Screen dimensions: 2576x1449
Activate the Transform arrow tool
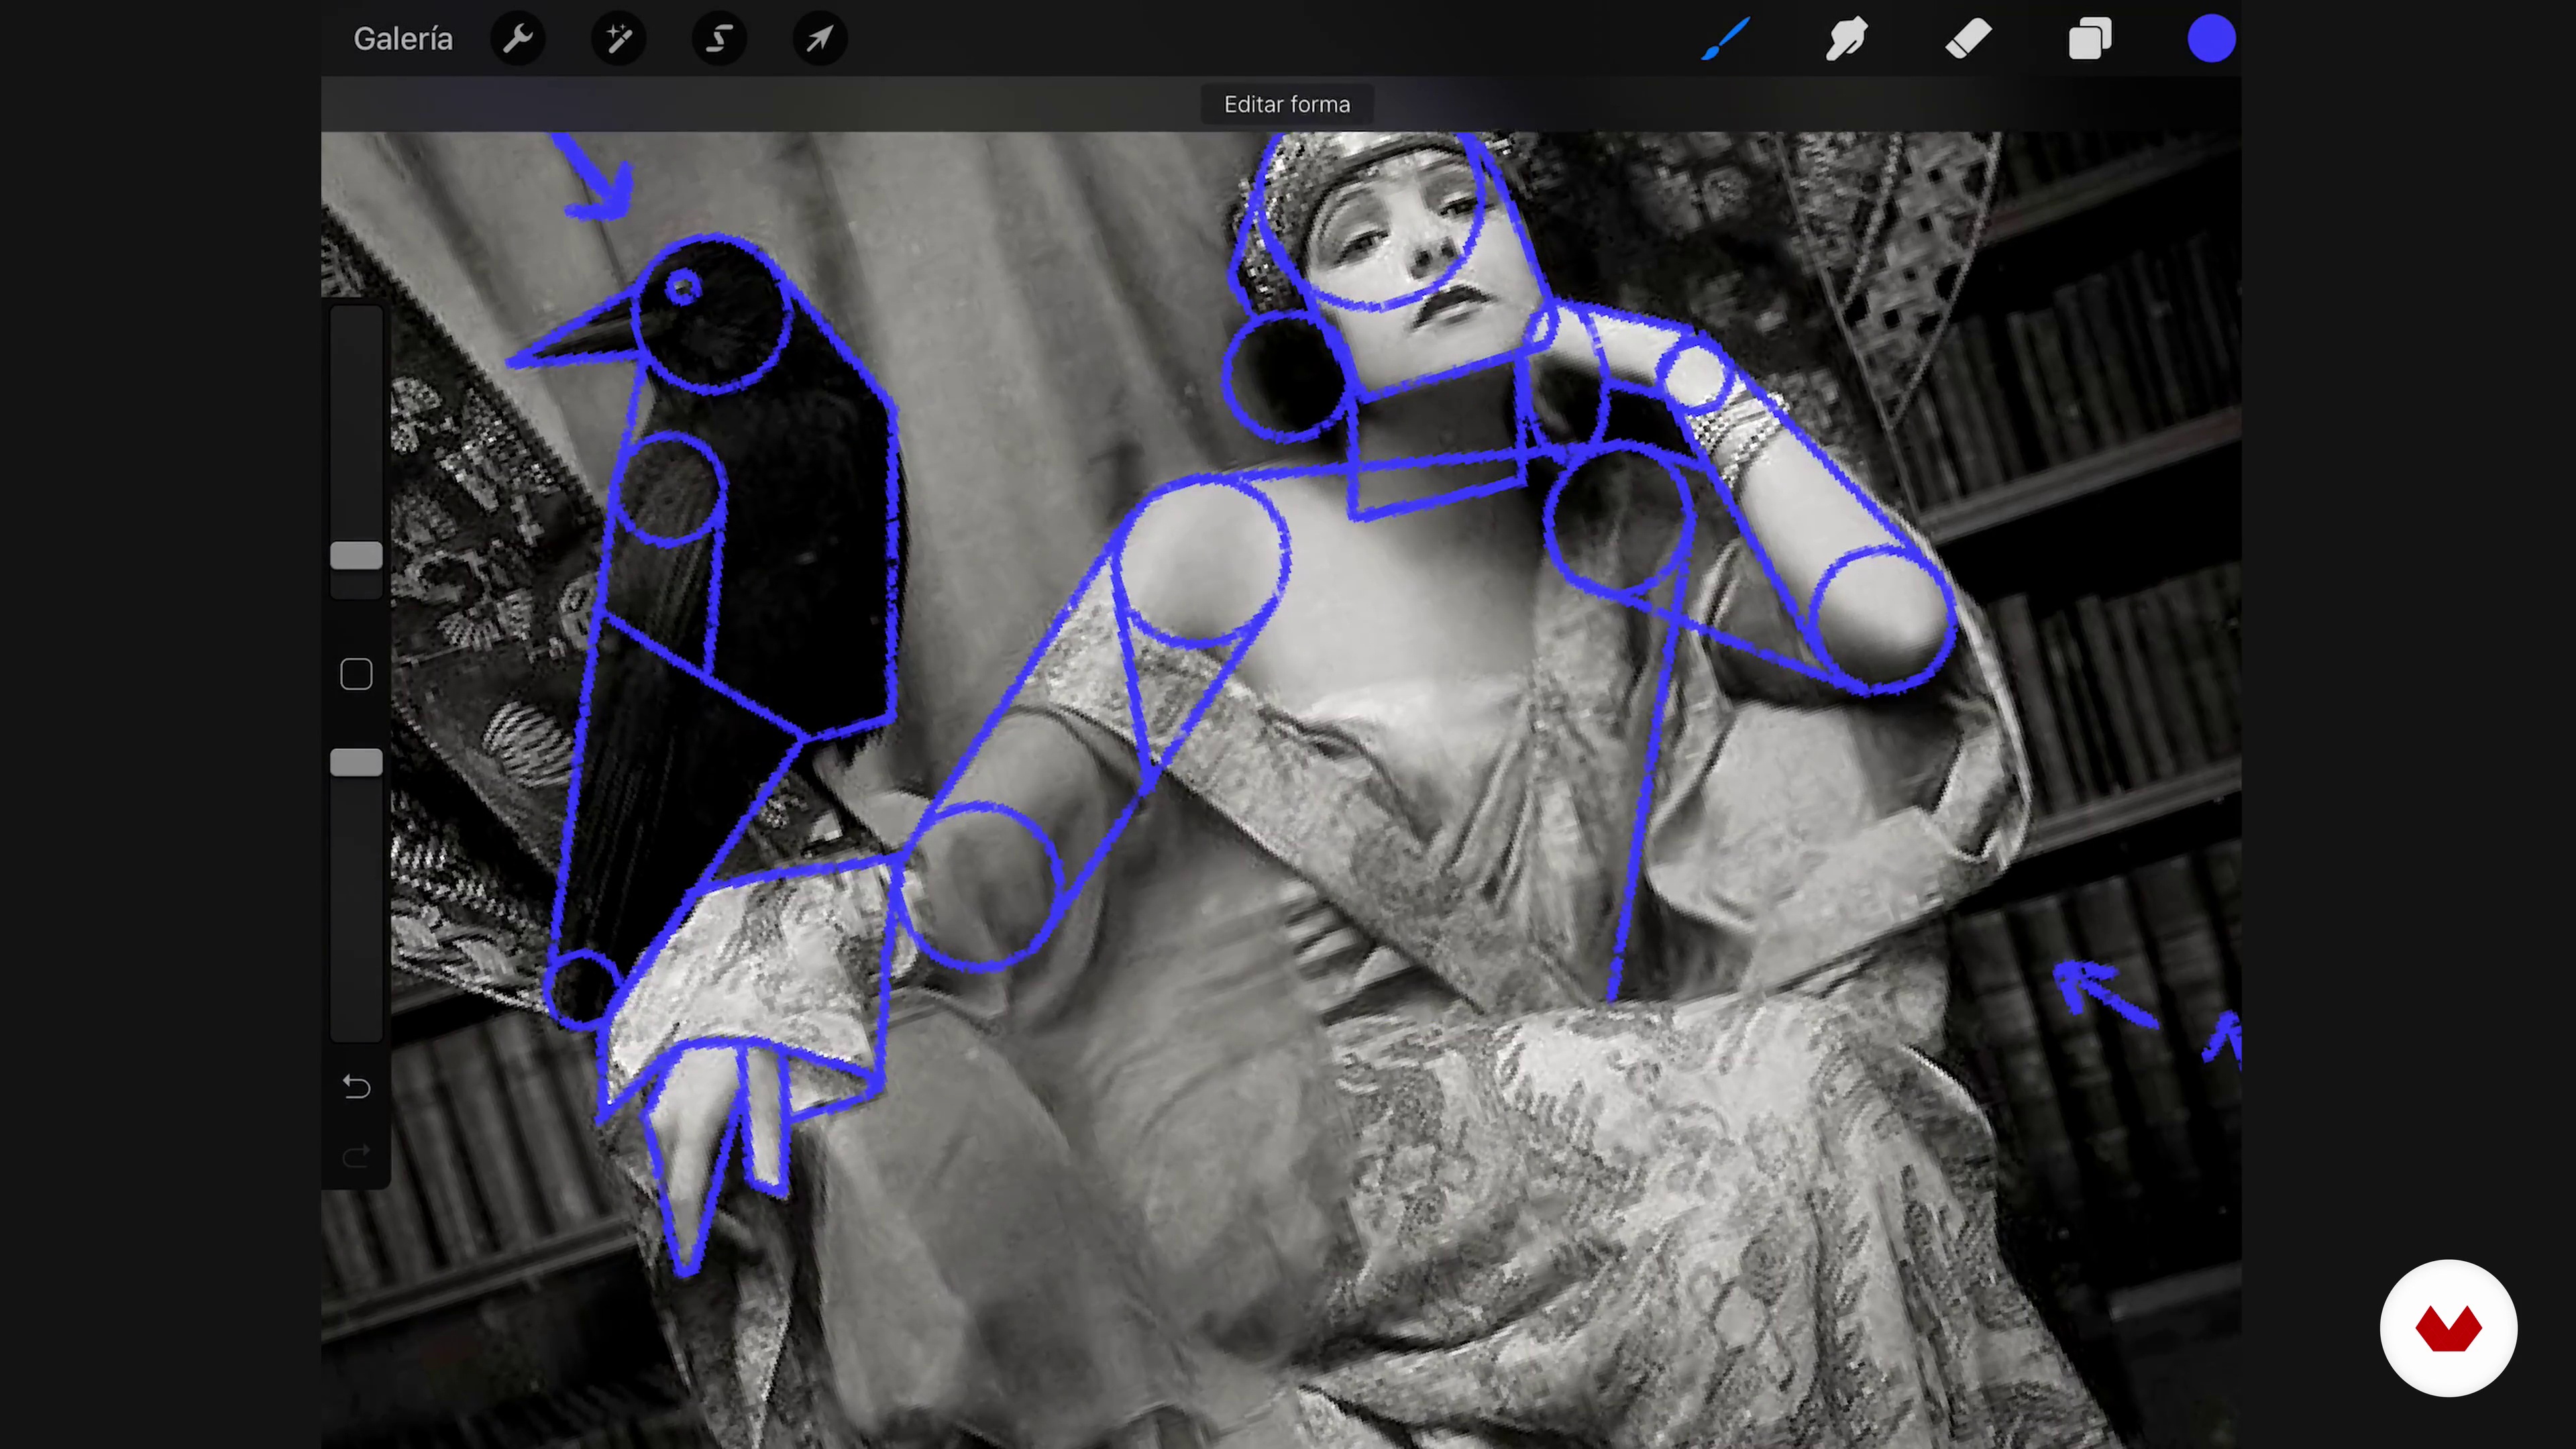point(820,39)
